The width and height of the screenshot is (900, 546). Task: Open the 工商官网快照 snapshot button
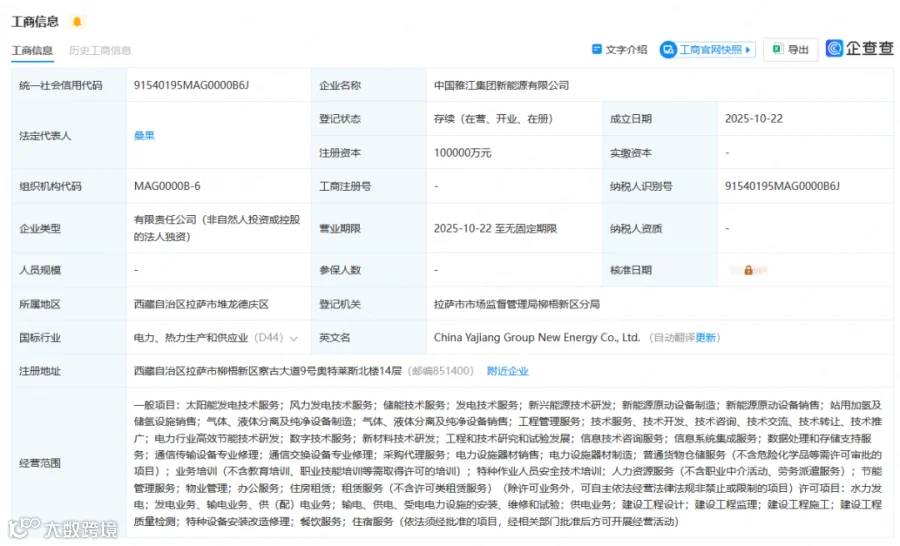tap(707, 50)
